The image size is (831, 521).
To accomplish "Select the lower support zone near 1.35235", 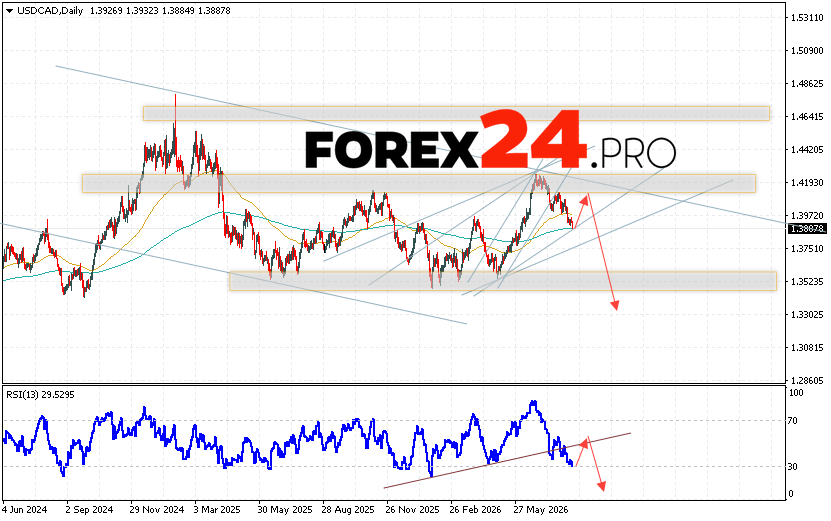I will pos(503,281).
